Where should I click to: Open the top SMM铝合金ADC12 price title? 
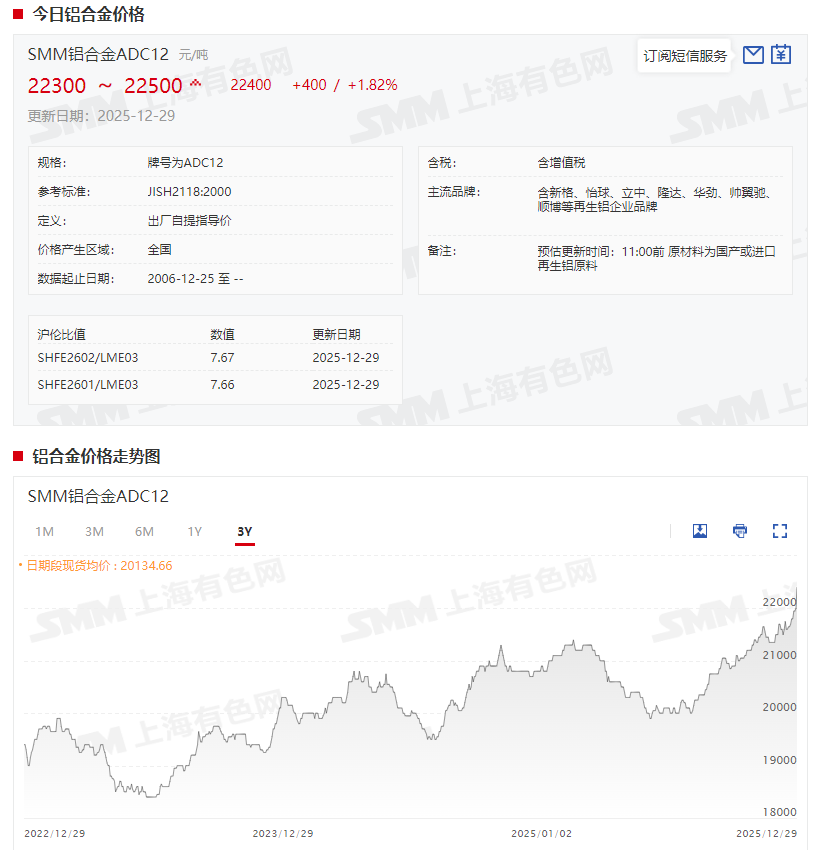[98, 54]
